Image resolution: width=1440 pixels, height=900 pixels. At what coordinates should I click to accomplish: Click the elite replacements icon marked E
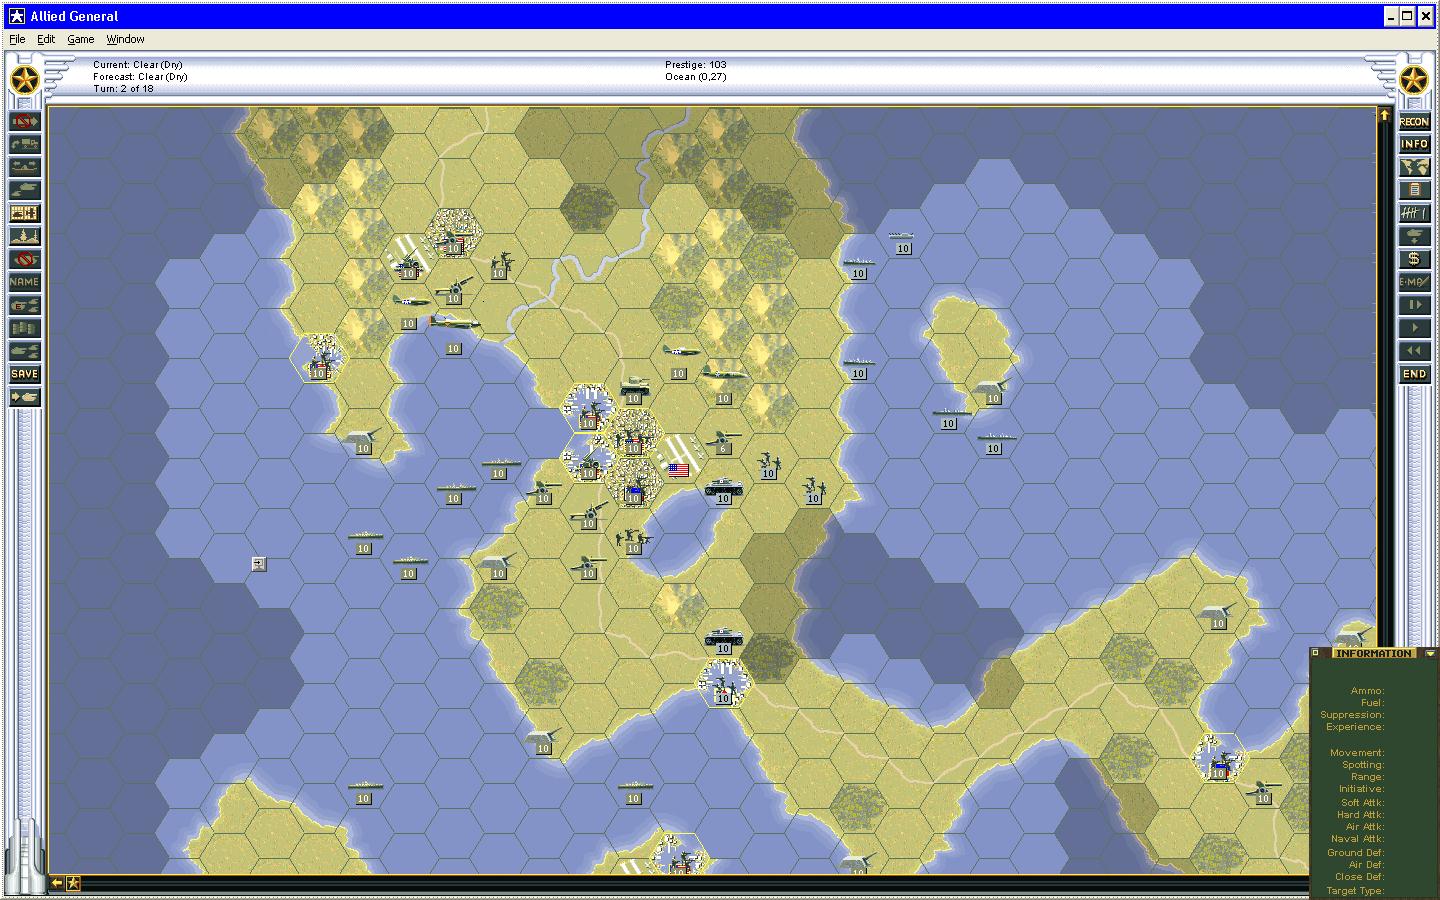pos(25,305)
